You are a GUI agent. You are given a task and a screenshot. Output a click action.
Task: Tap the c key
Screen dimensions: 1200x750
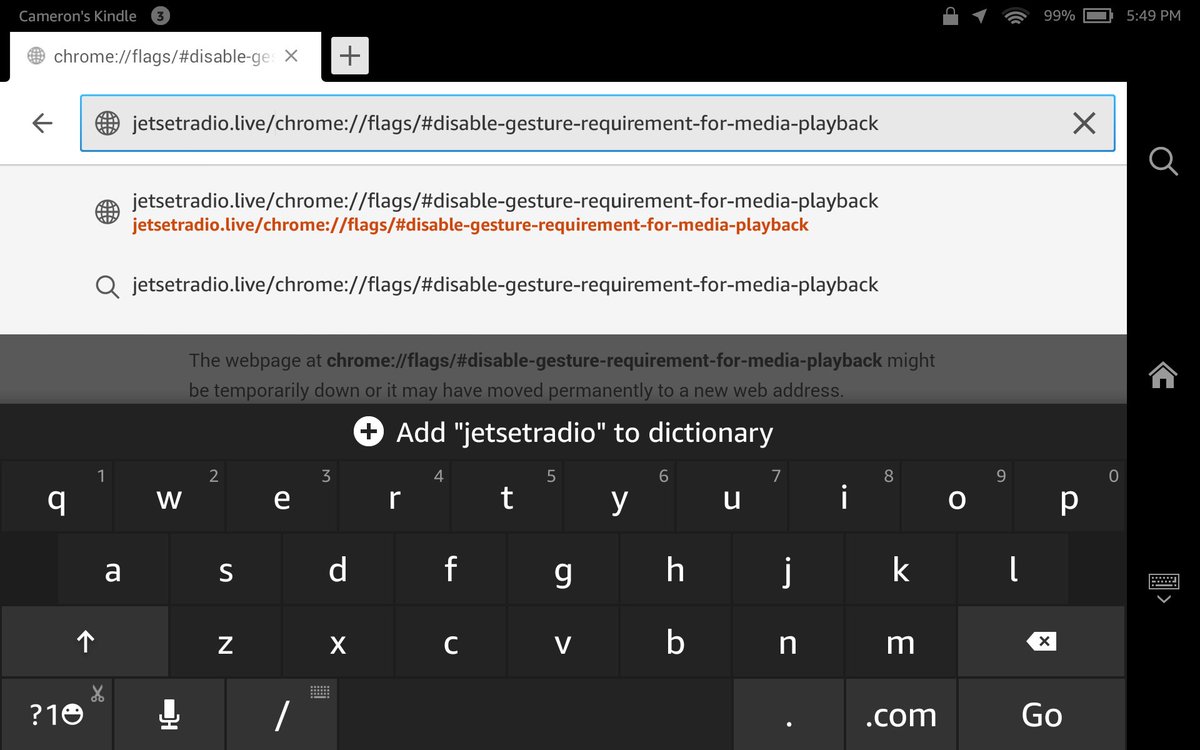coord(451,643)
